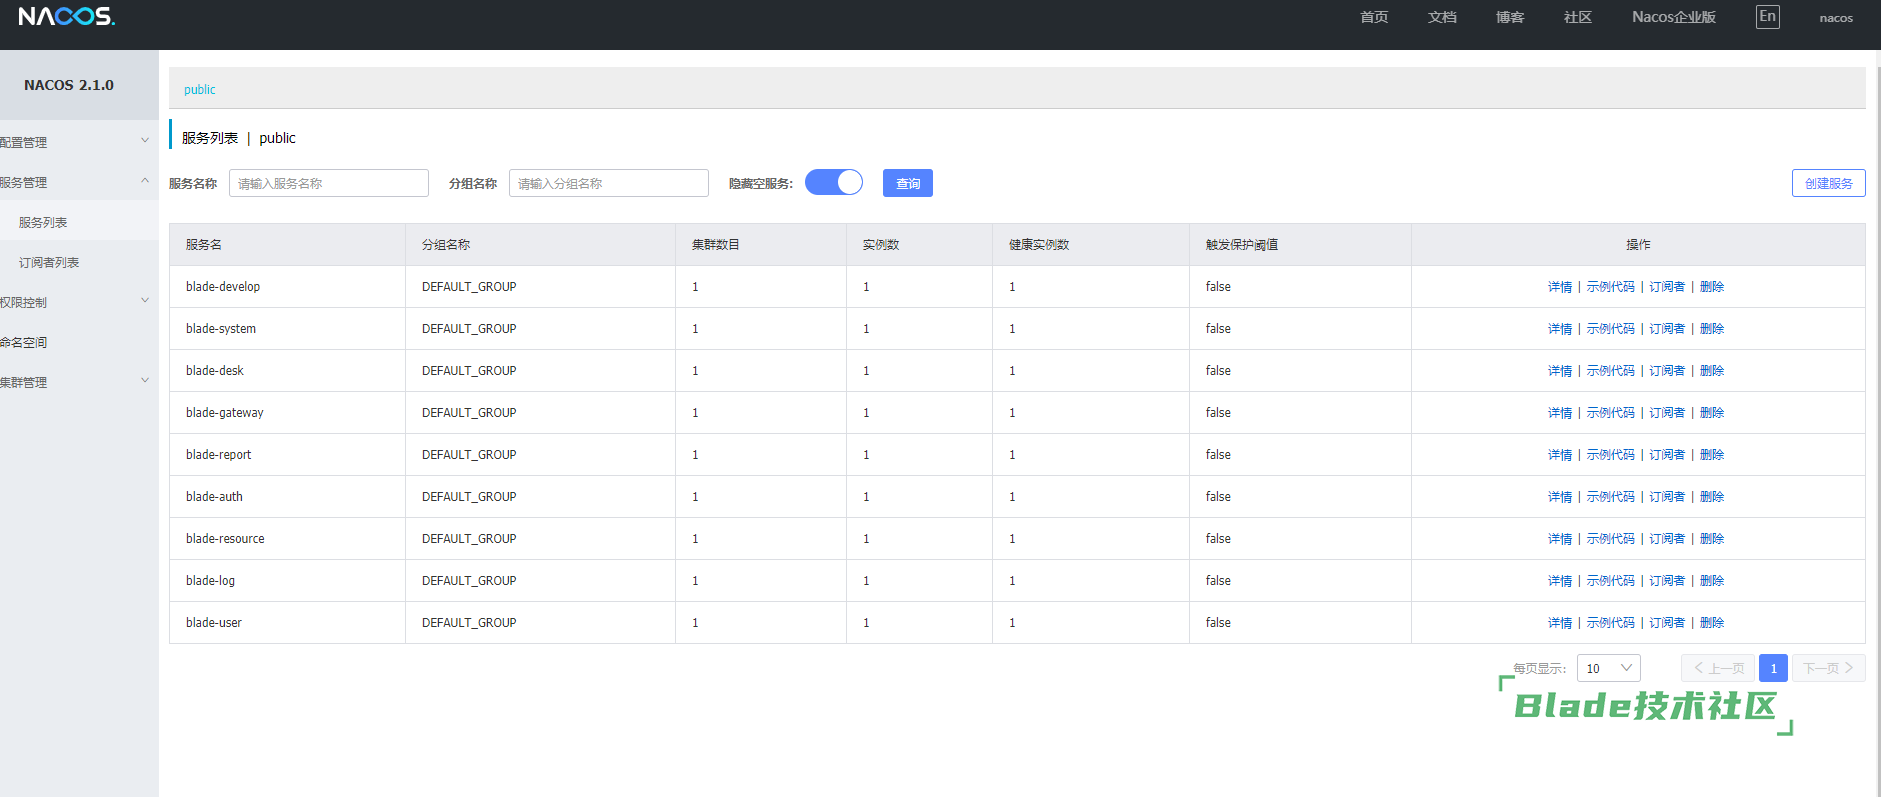Expand the 权限控制 menu
Viewport: 1881px width, 797px height.
coord(79,302)
